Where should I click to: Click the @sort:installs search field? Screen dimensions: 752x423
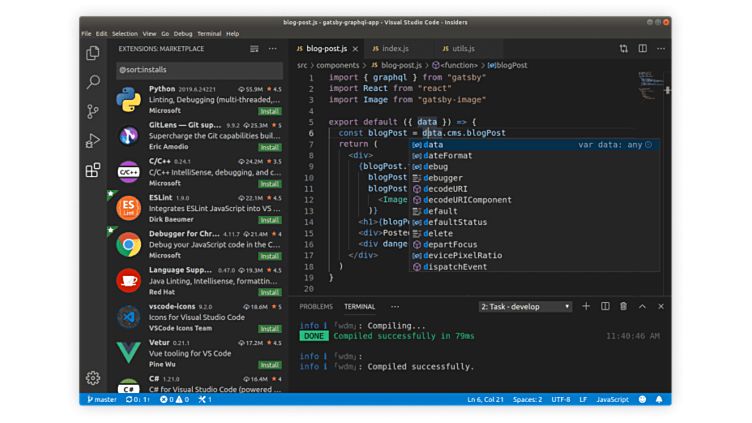coord(200,70)
